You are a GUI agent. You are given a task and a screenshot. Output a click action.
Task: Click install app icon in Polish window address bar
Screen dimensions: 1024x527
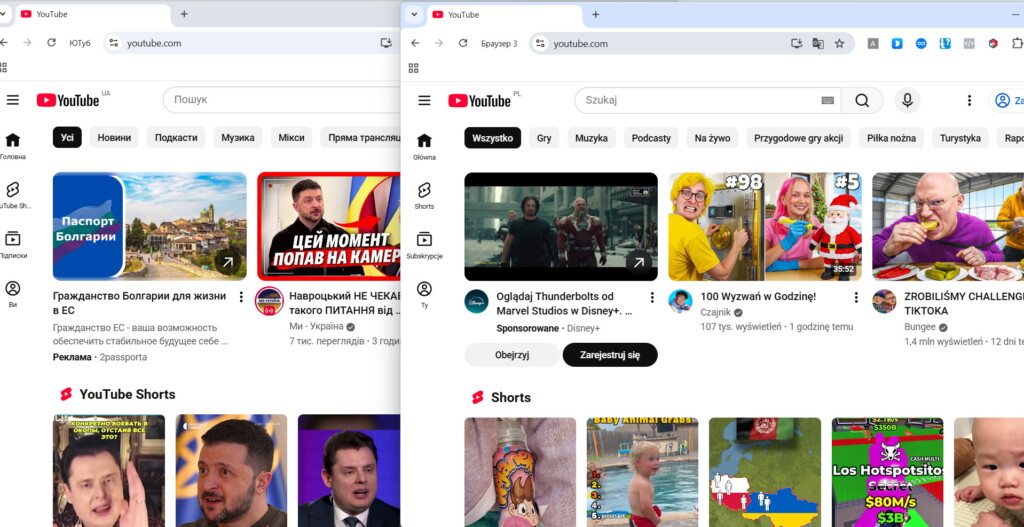796,43
